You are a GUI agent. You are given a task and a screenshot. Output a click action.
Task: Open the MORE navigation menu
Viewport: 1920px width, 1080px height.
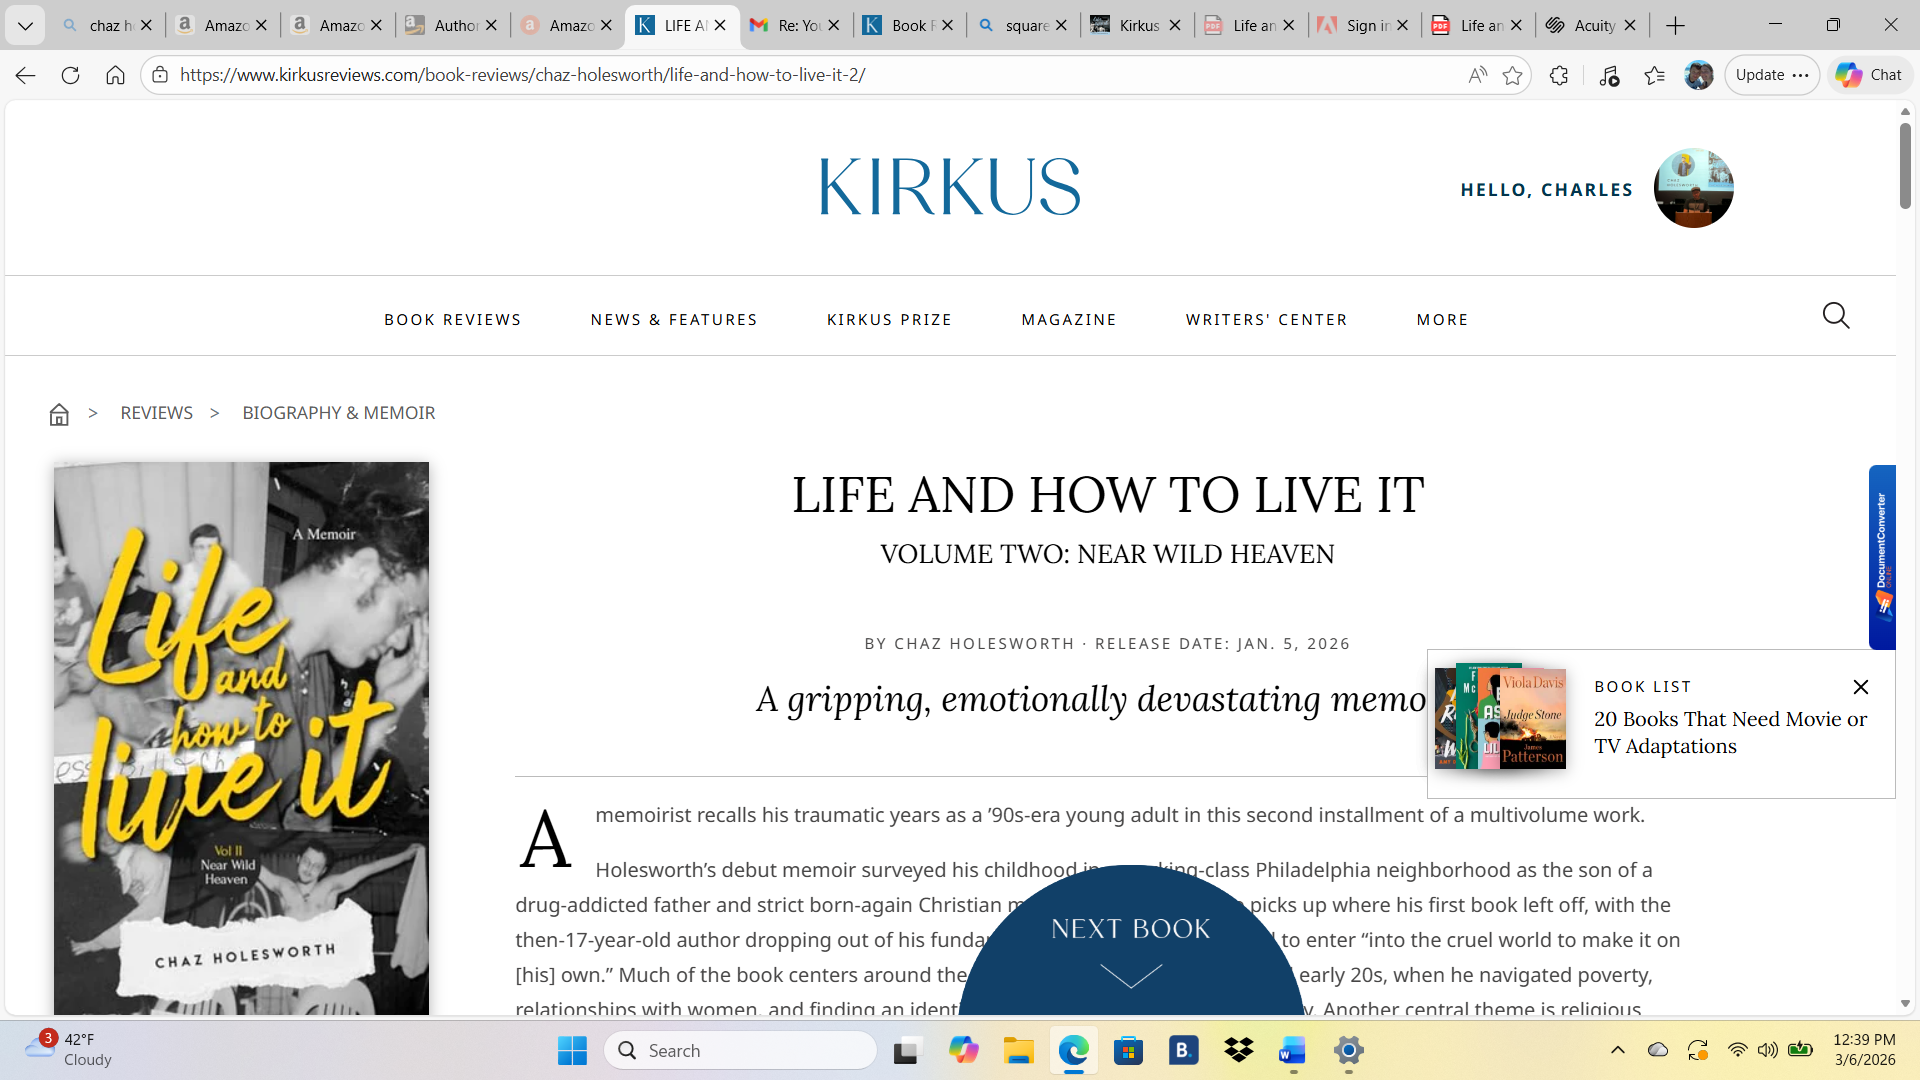click(1442, 319)
